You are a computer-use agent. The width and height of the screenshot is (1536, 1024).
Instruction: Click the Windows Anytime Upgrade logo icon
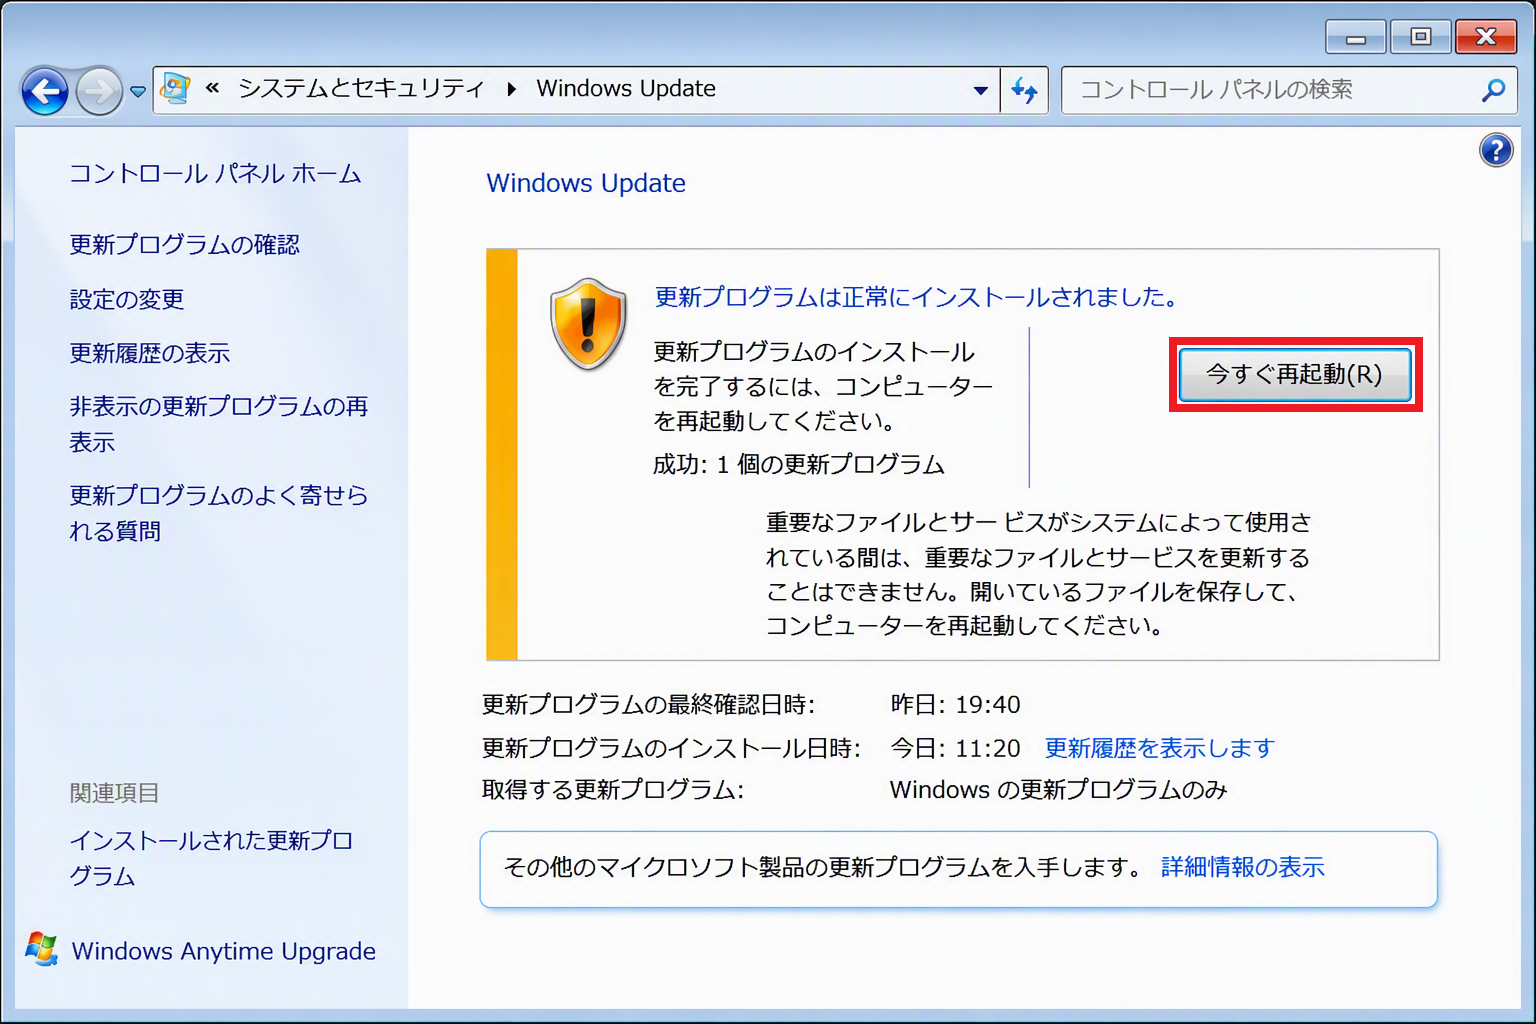click(x=42, y=949)
